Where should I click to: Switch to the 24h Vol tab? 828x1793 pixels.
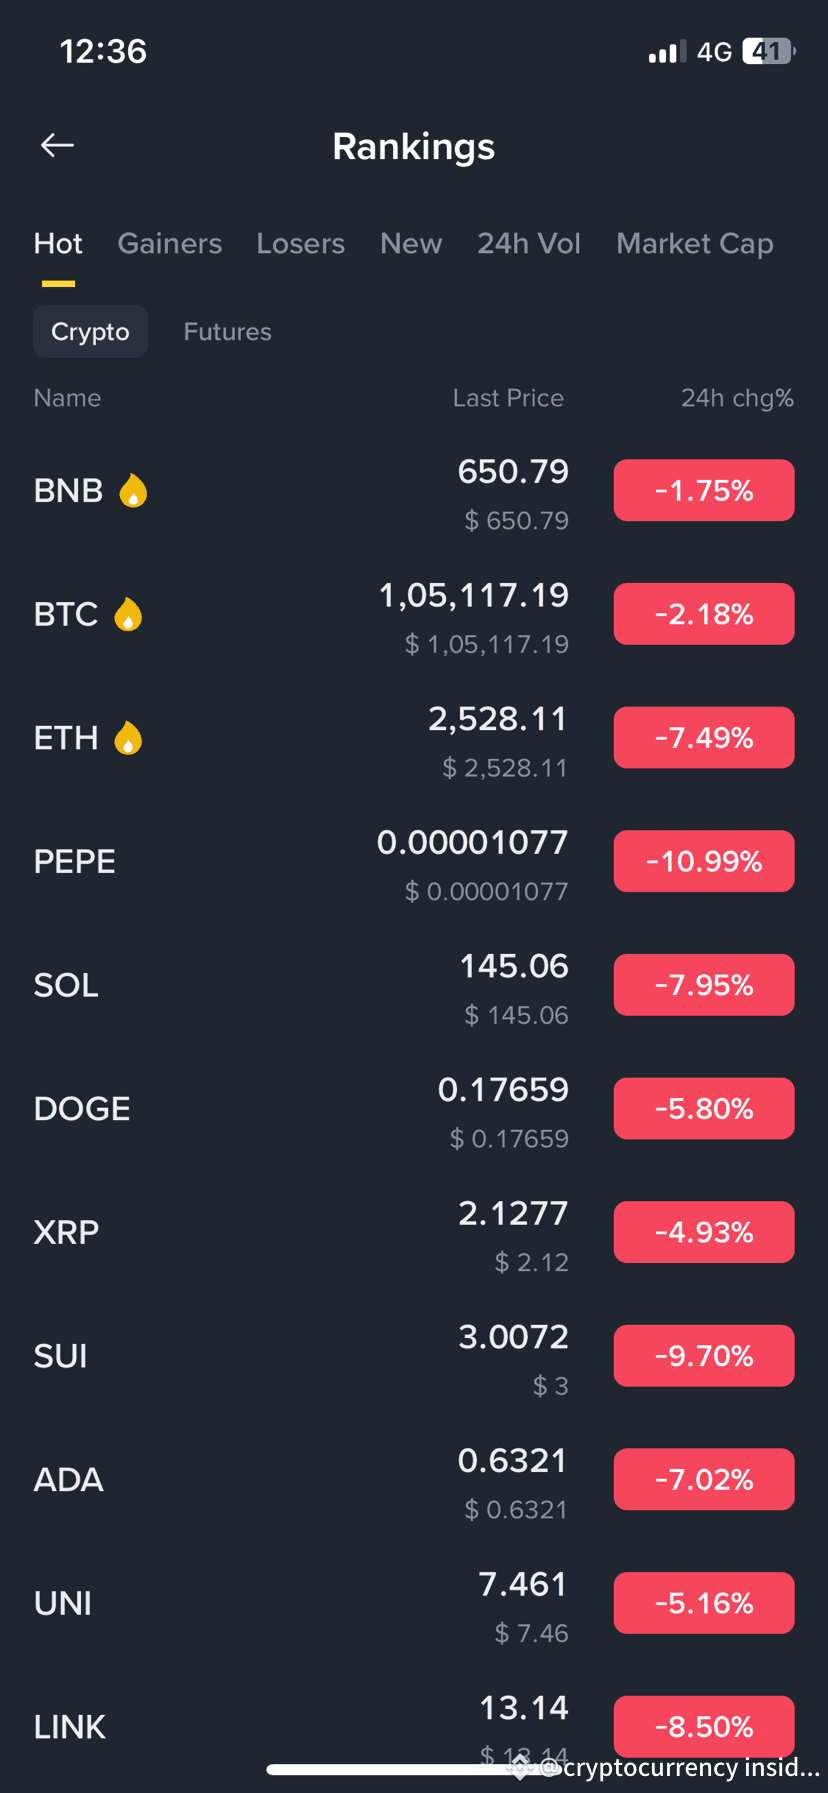pos(529,244)
